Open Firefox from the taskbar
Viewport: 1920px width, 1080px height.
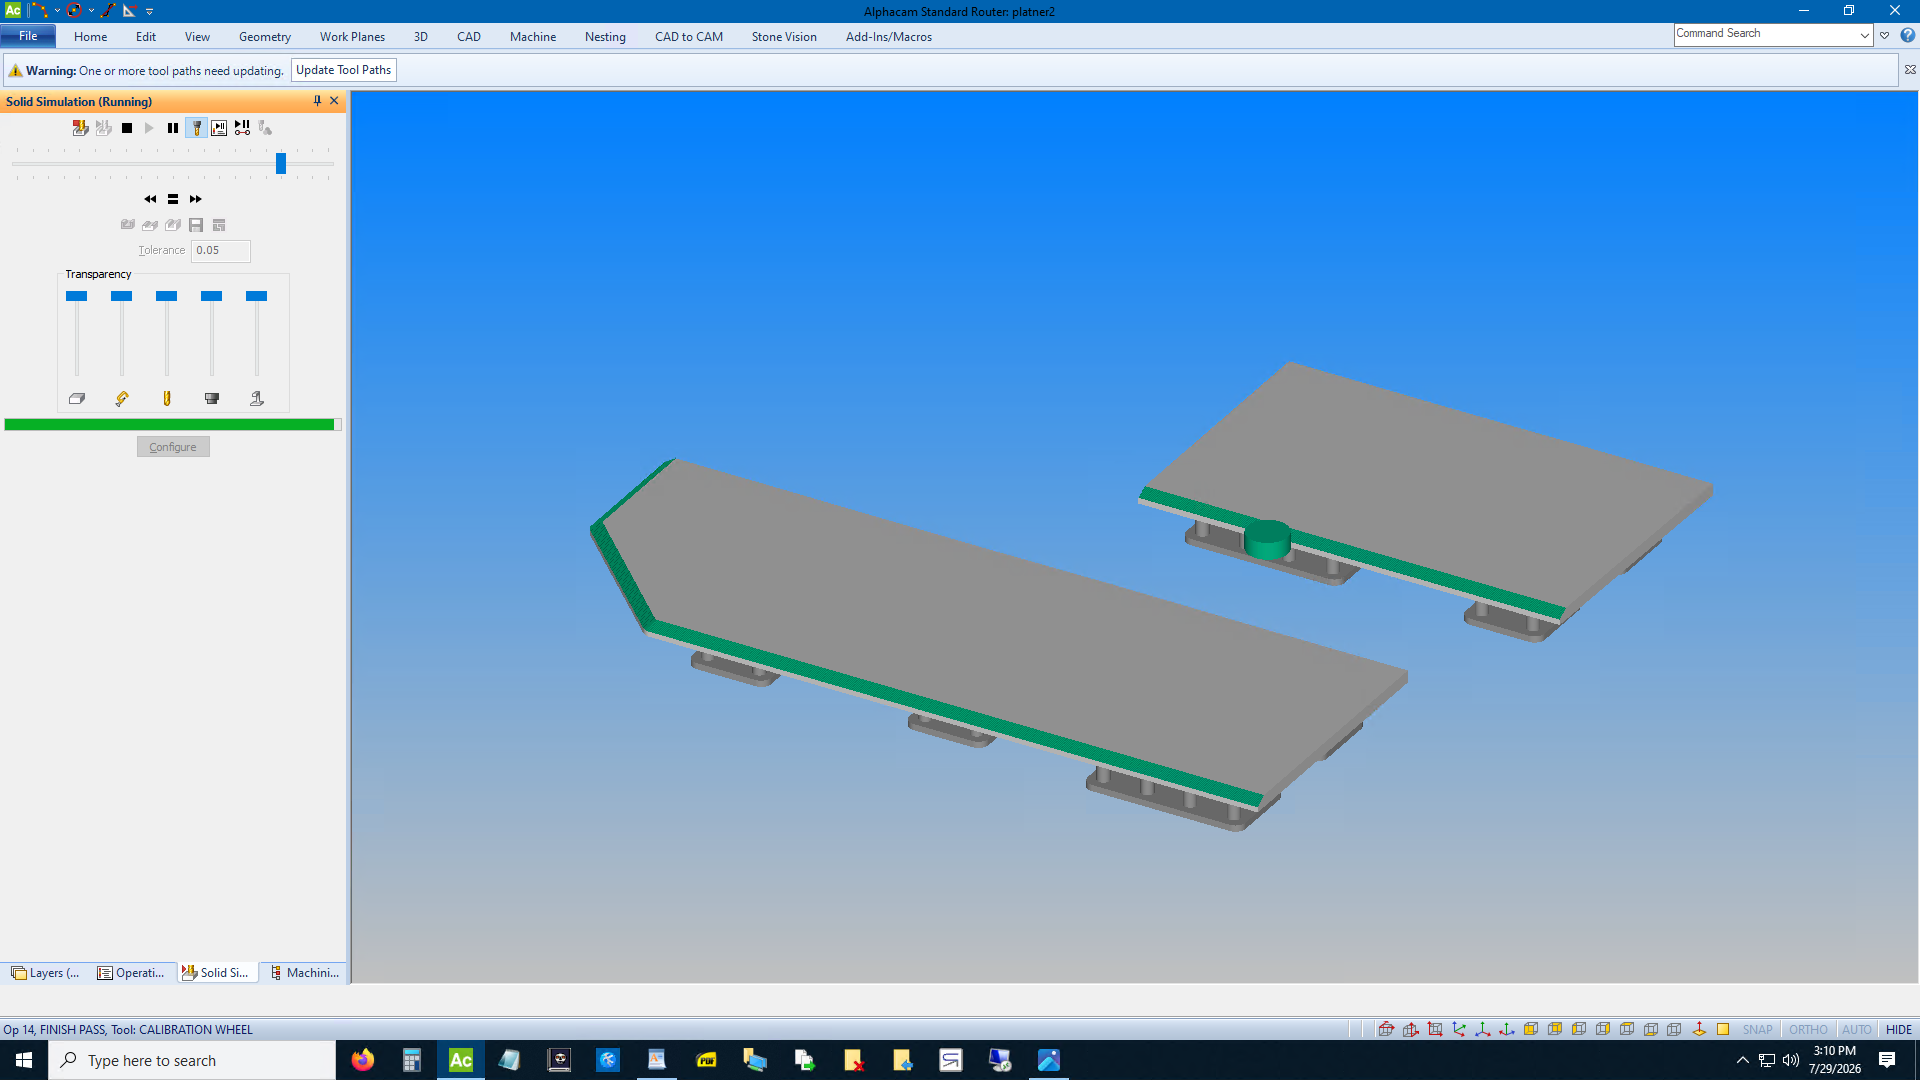click(363, 1060)
